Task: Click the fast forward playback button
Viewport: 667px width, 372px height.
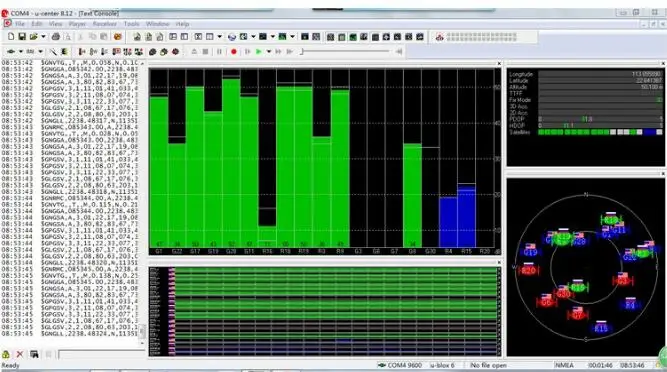Action: click(x=278, y=51)
